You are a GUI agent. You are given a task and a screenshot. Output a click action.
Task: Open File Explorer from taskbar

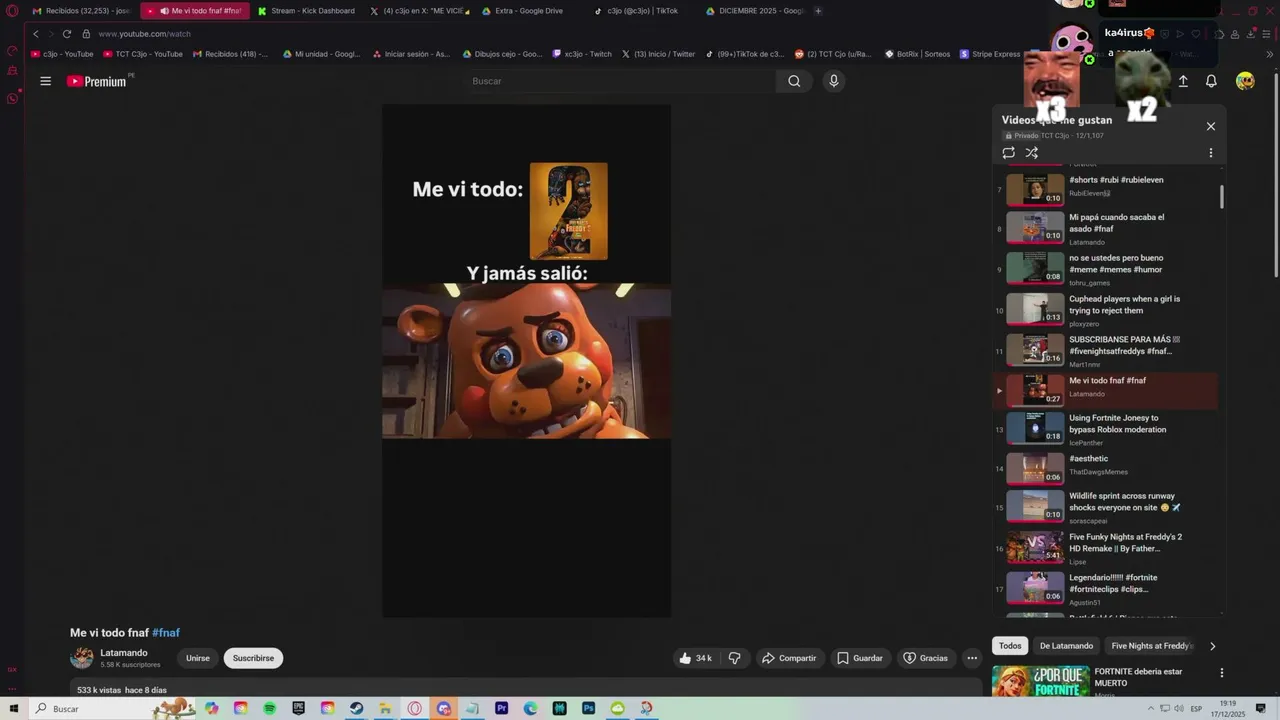pyautogui.click(x=385, y=708)
